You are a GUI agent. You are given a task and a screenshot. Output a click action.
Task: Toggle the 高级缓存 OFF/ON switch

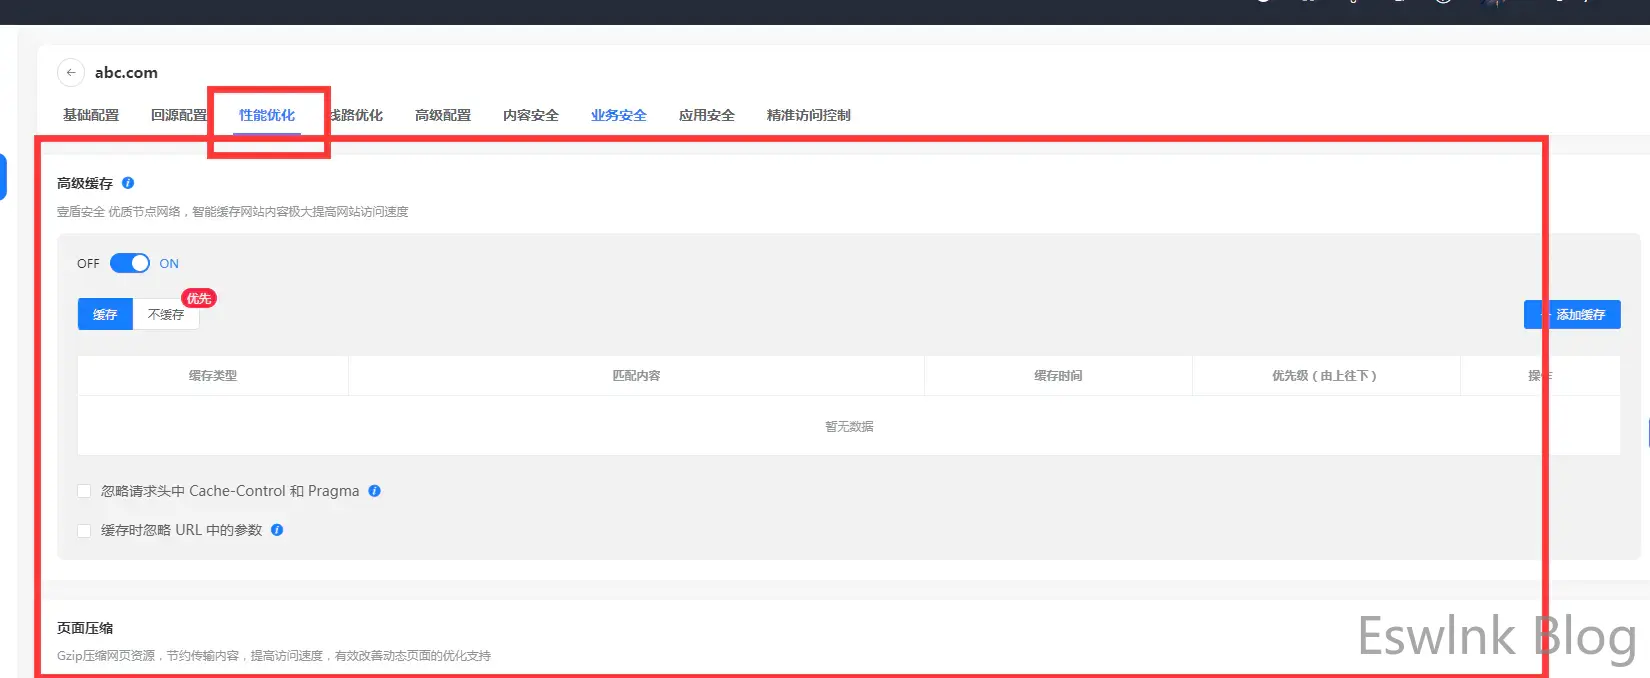(x=130, y=263)
